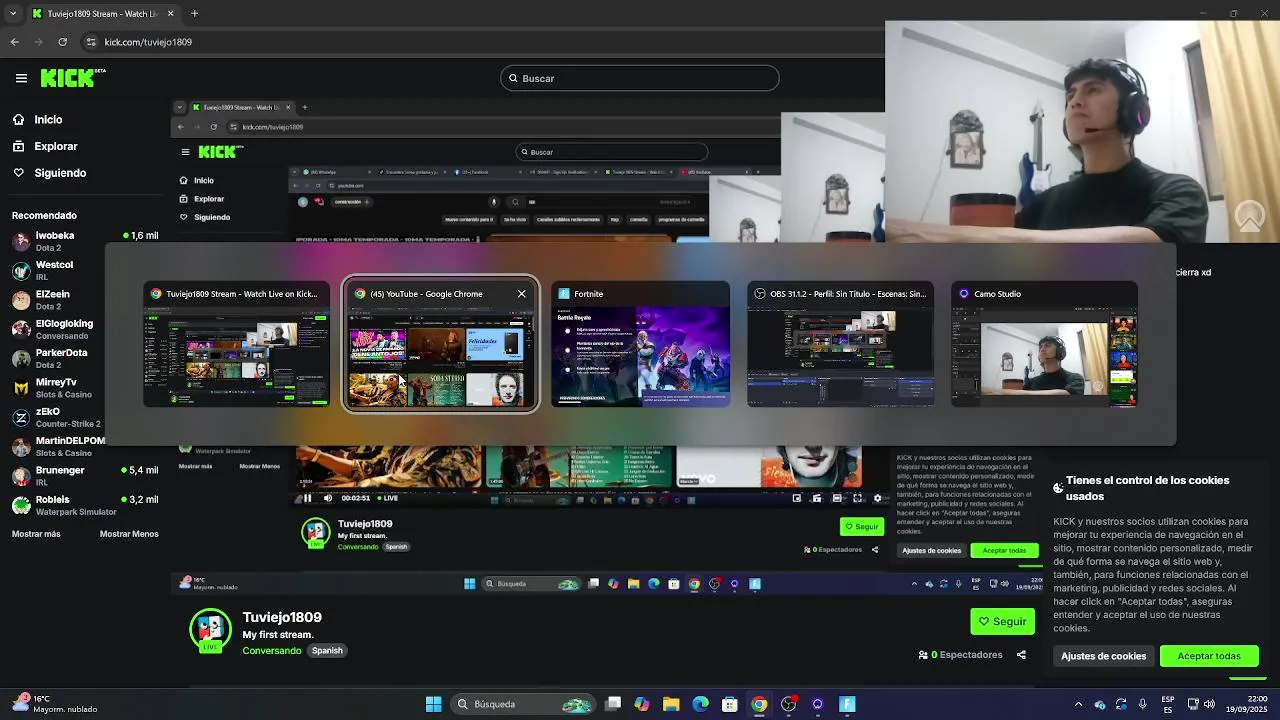1280x720 pixels.
Task: Click the fullscreen icon in streamed player bar
Action: pos(857,498)
